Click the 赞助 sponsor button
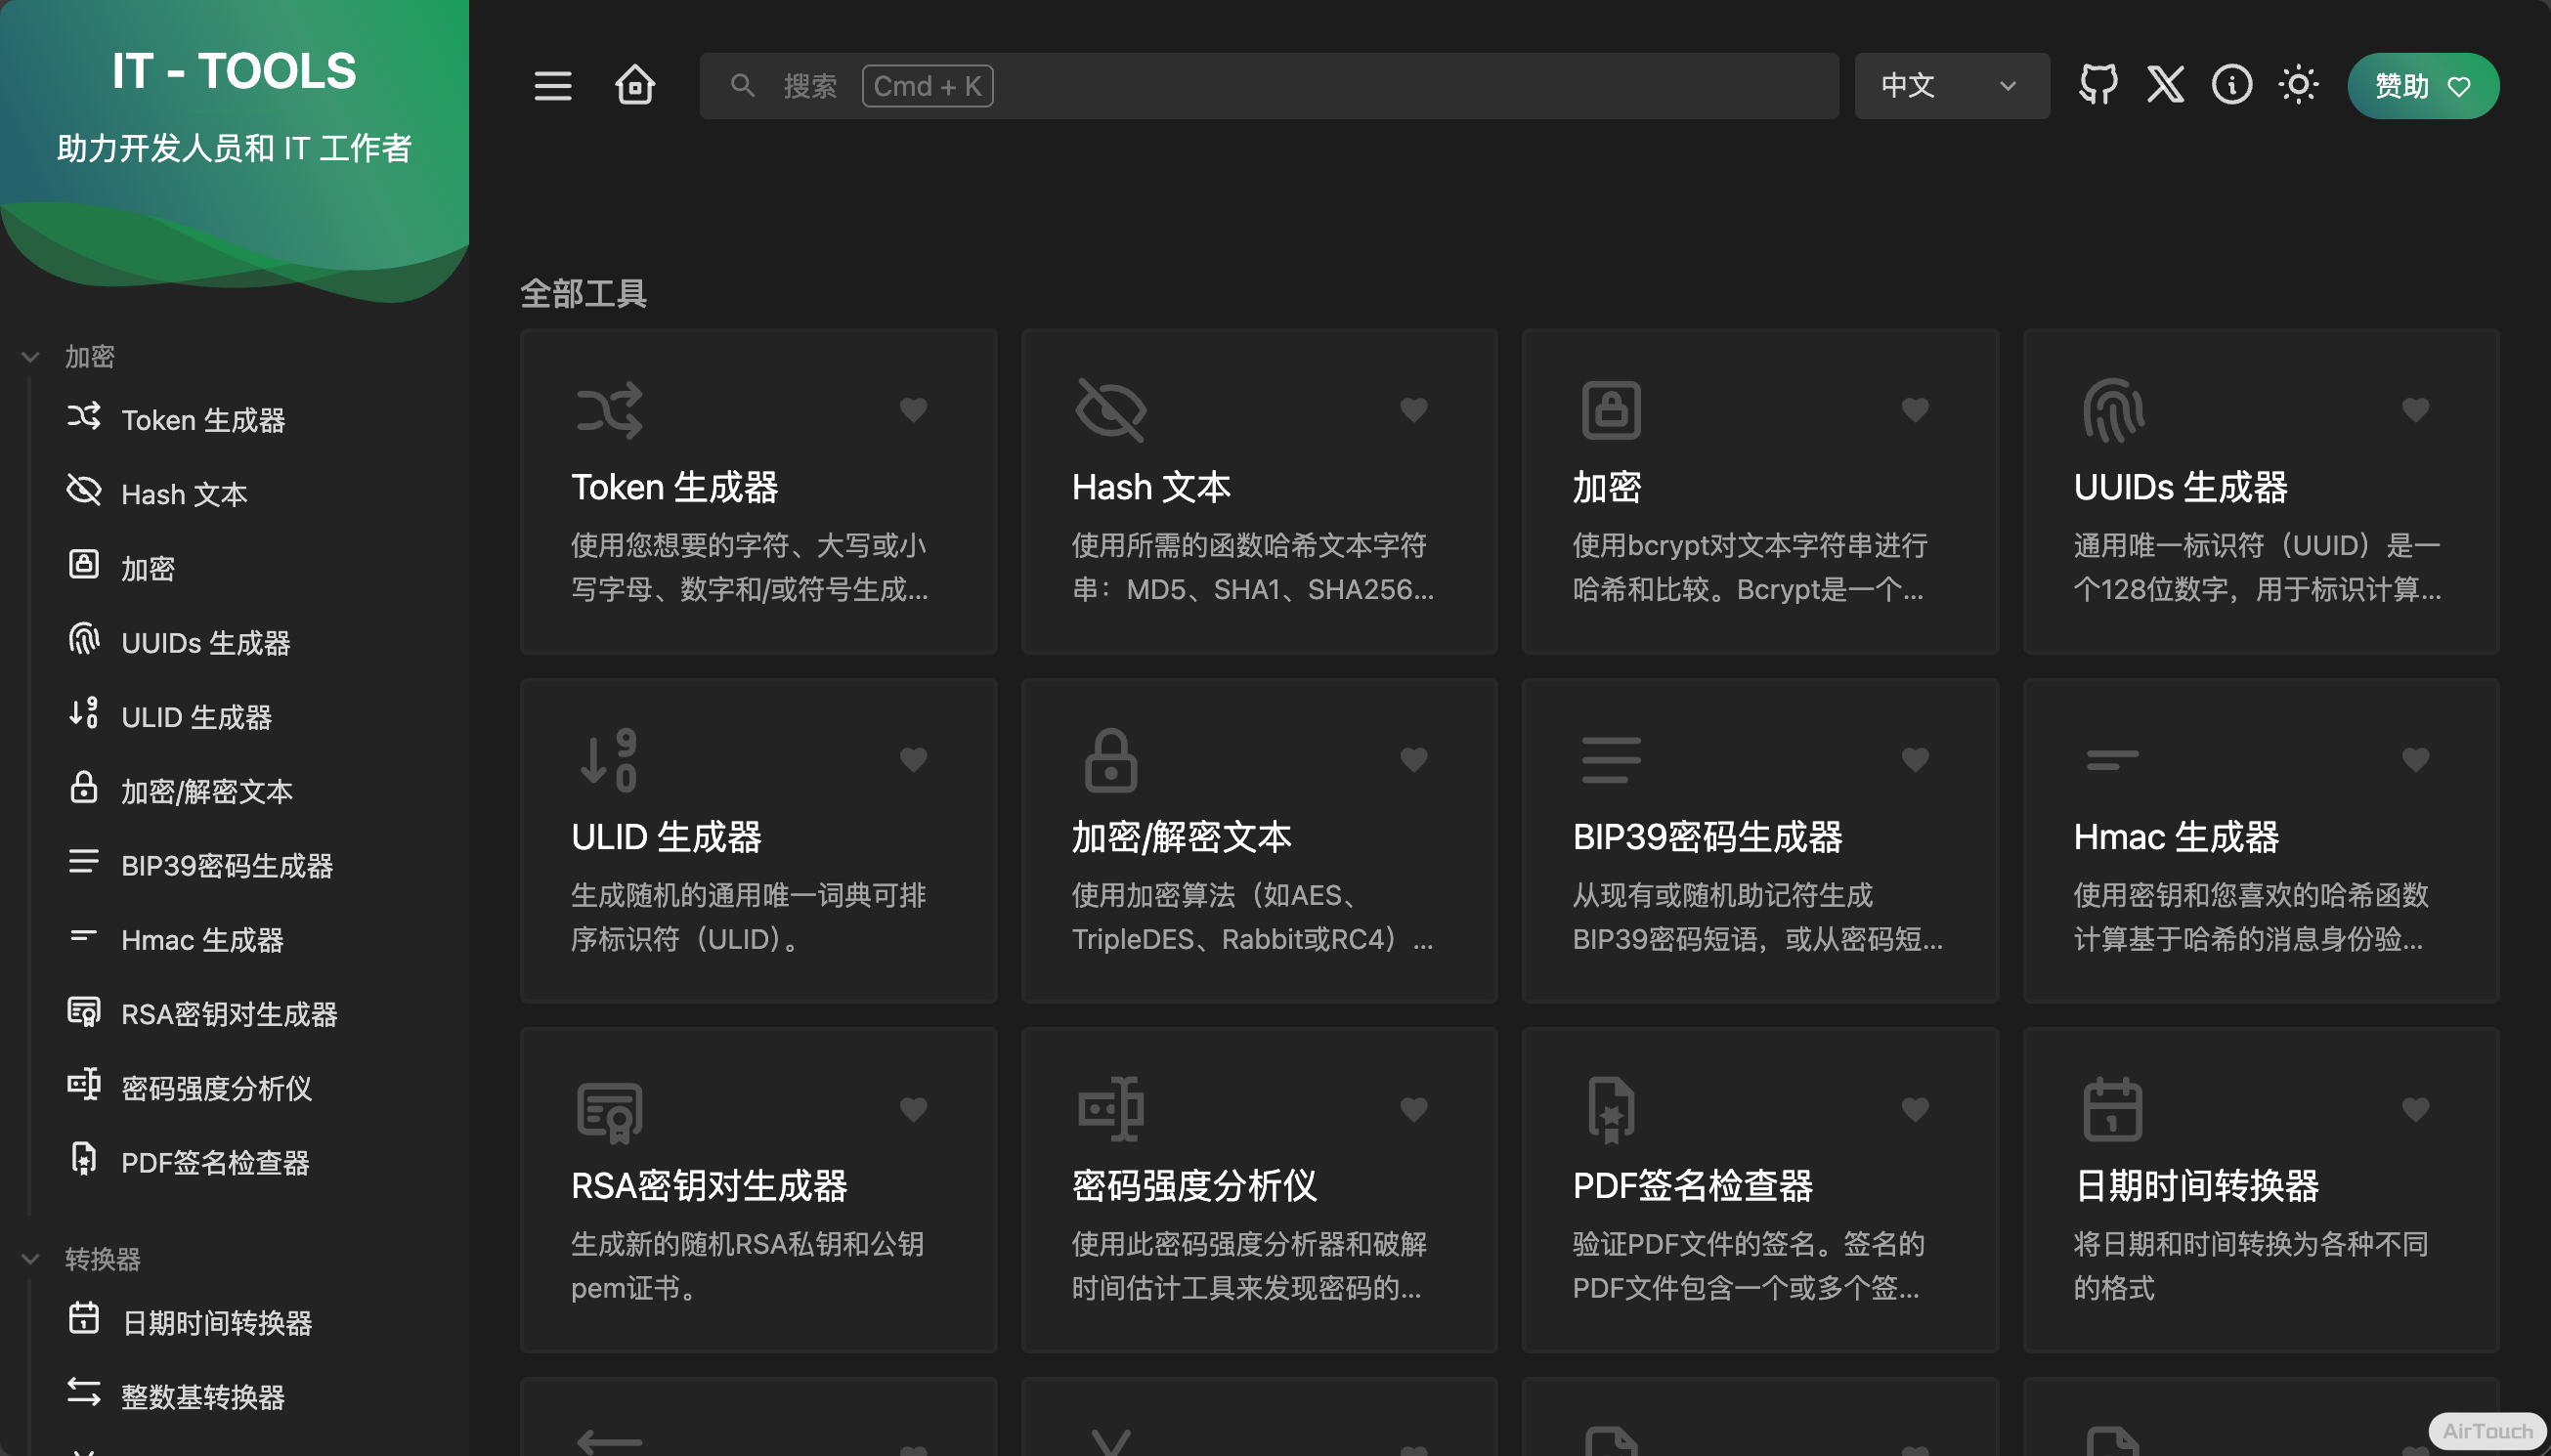This screenshot has height=1456, width=2551. pyautogui.click(x=2422, y=85)
